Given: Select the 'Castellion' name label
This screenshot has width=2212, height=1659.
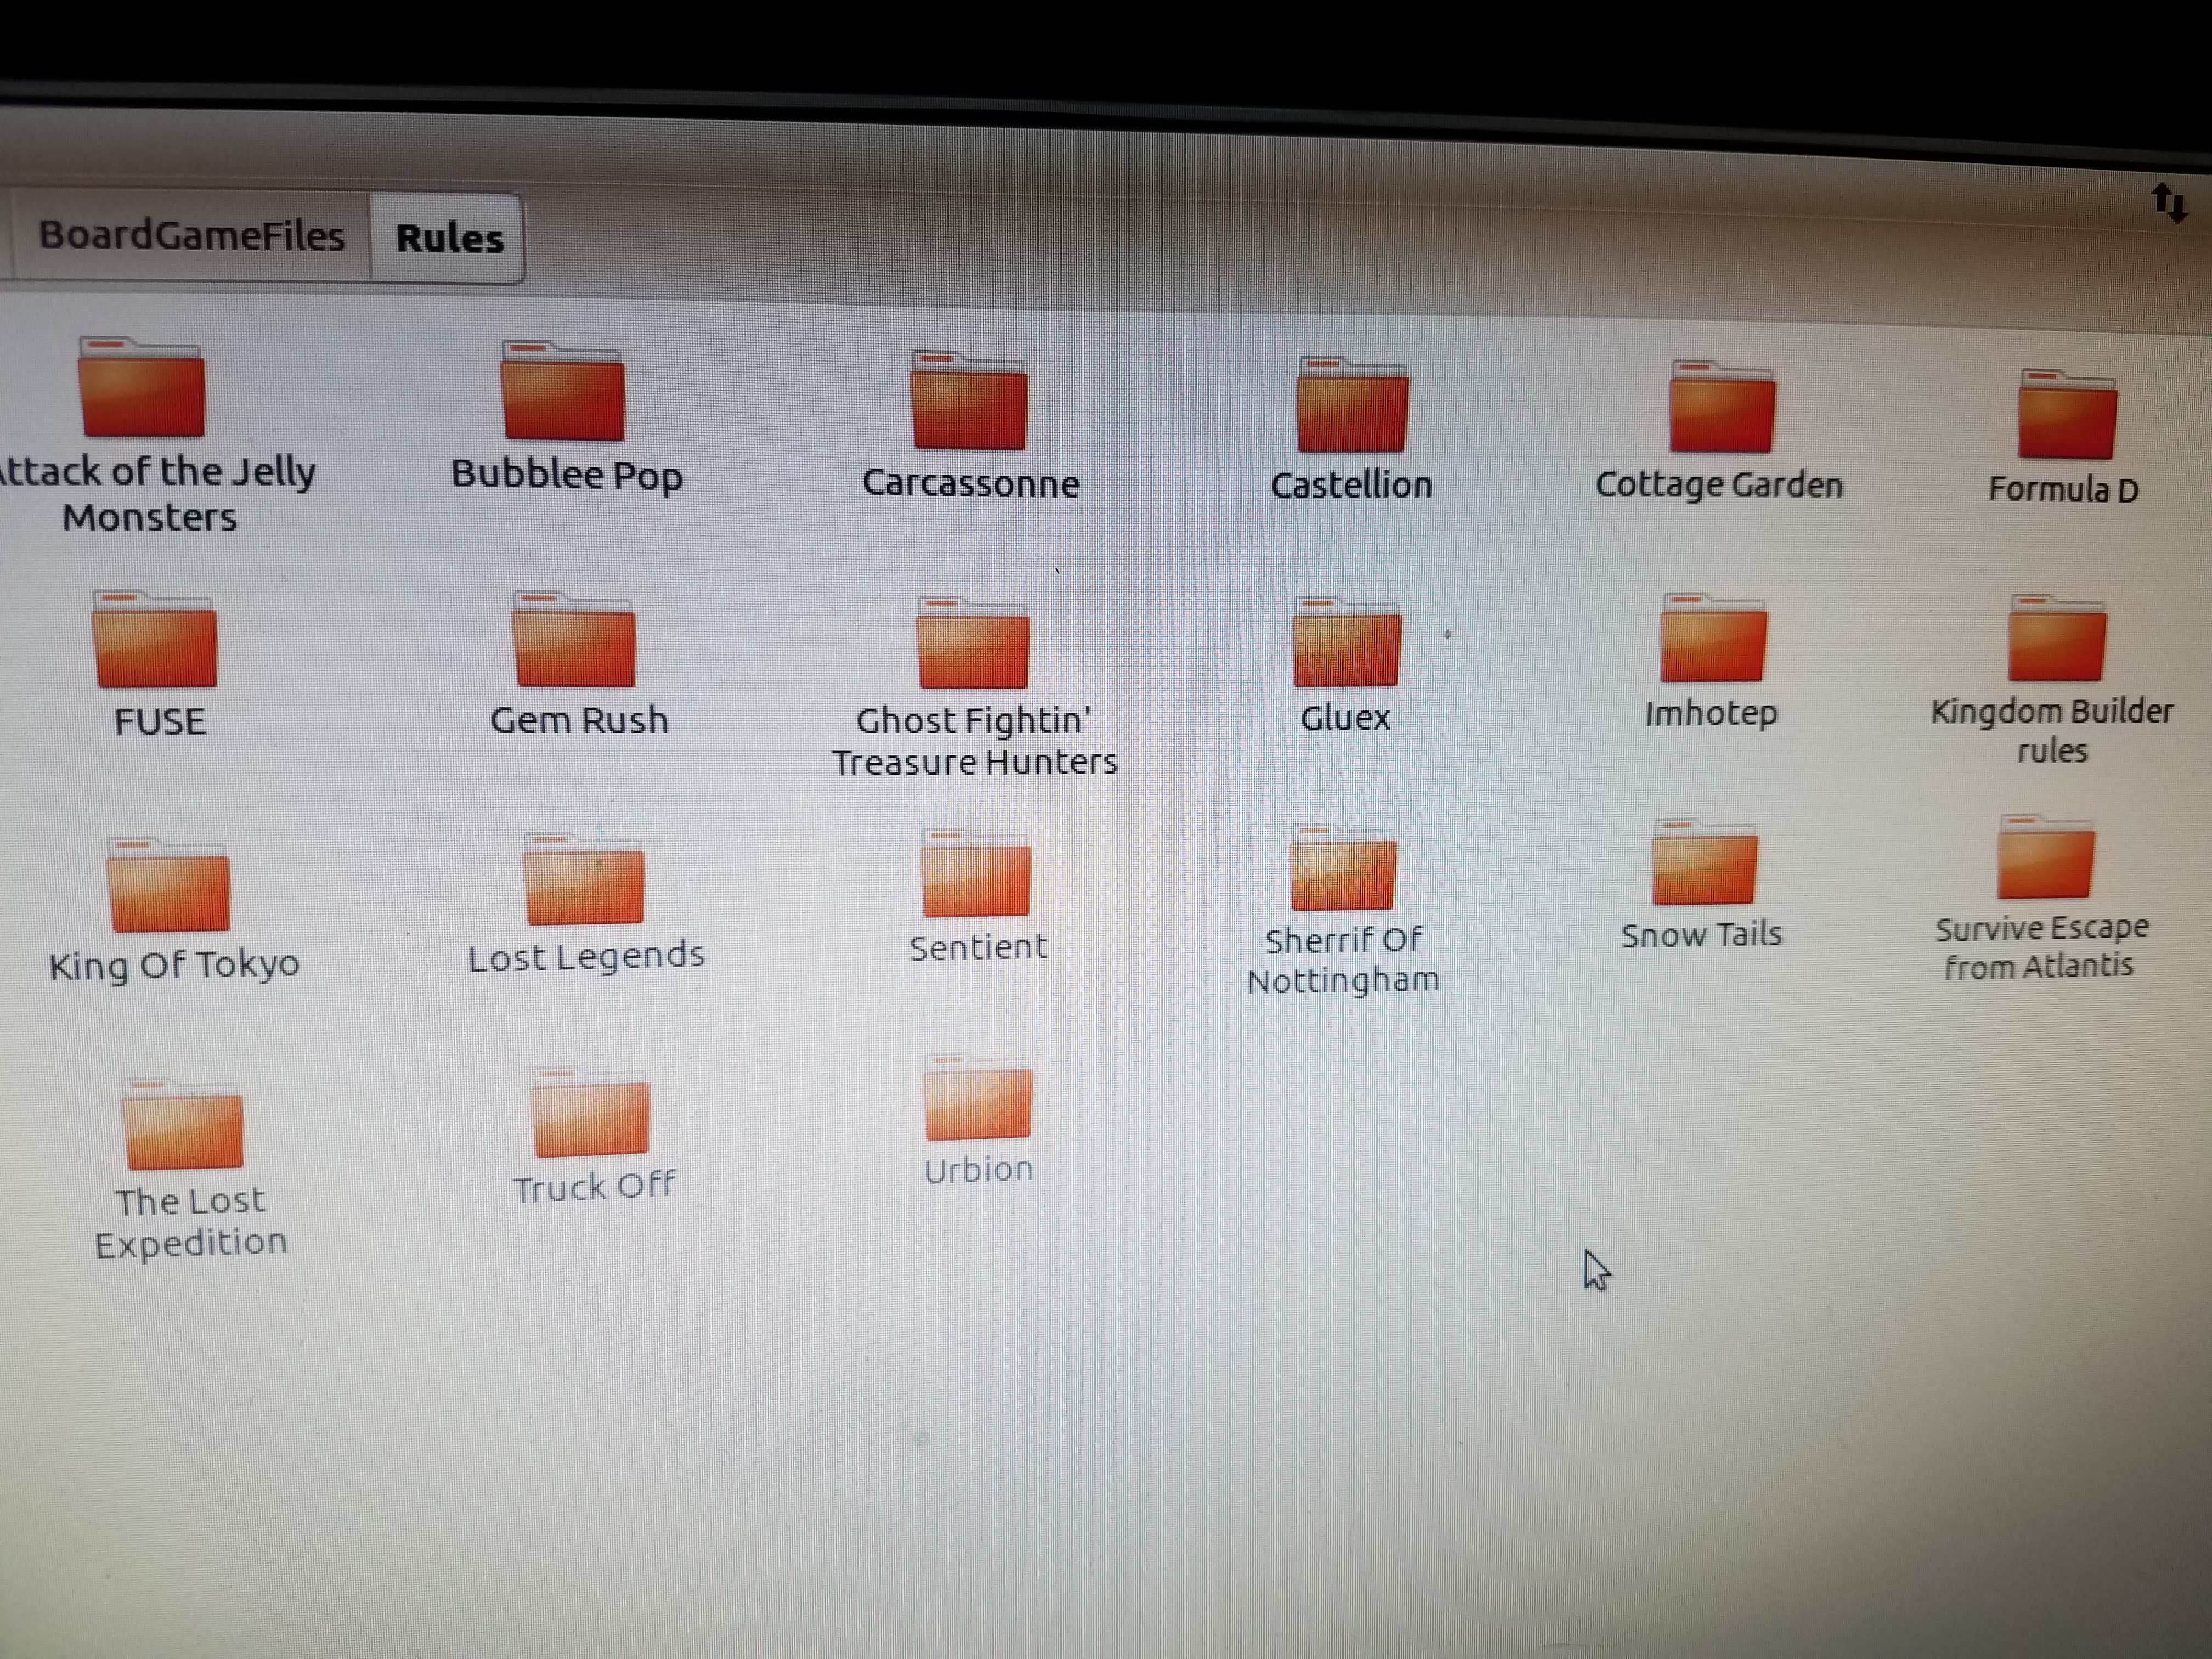Looking at the screenshot, I should (1352, 485).
